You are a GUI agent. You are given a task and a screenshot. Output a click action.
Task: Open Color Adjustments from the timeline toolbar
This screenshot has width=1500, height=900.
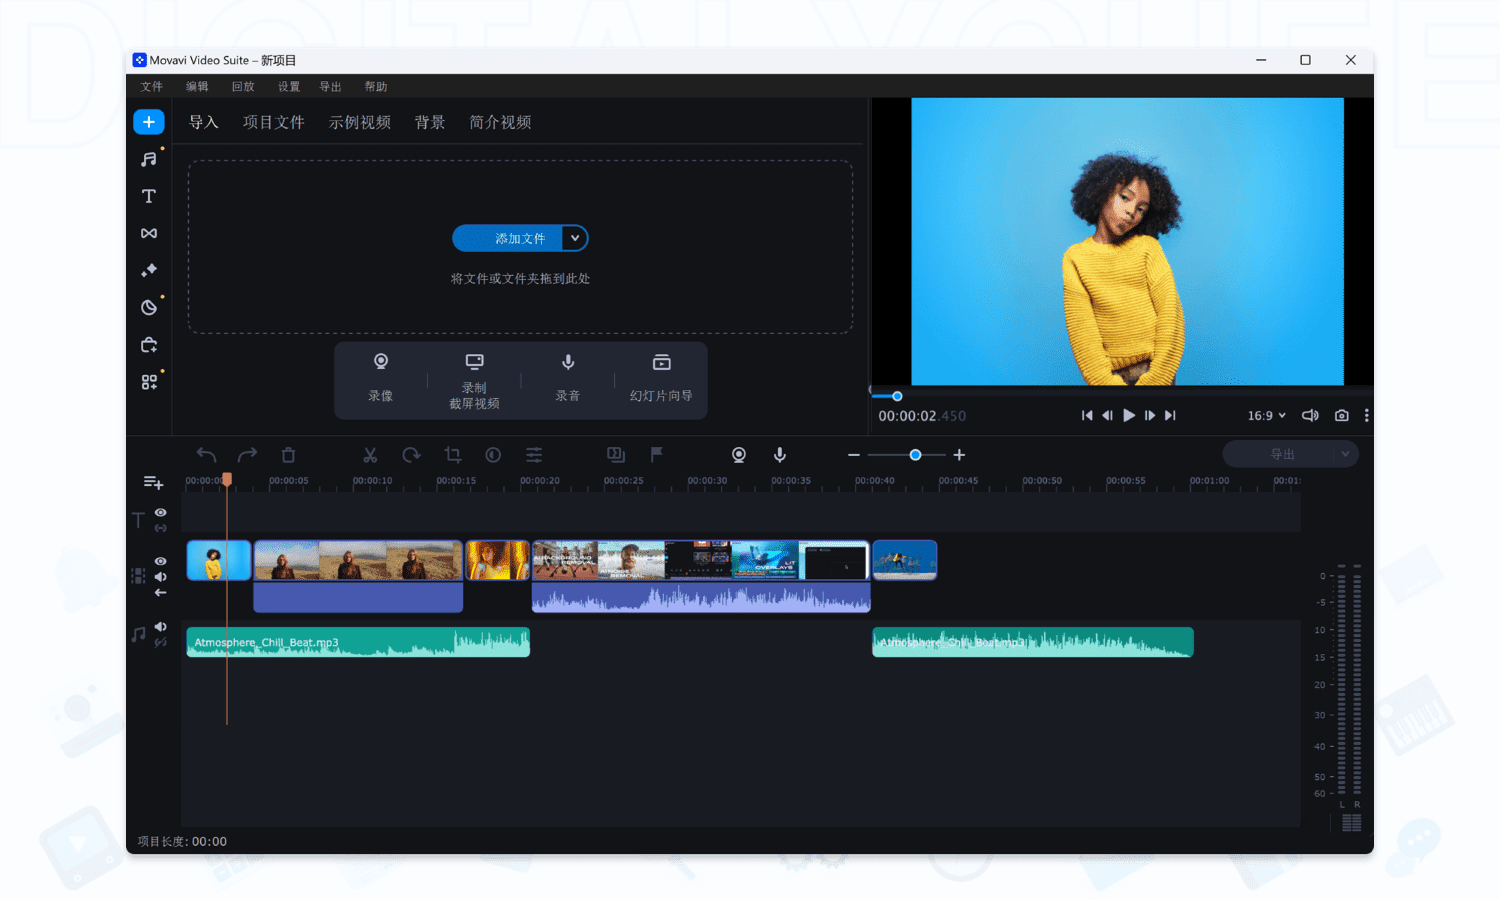[493, 455]
